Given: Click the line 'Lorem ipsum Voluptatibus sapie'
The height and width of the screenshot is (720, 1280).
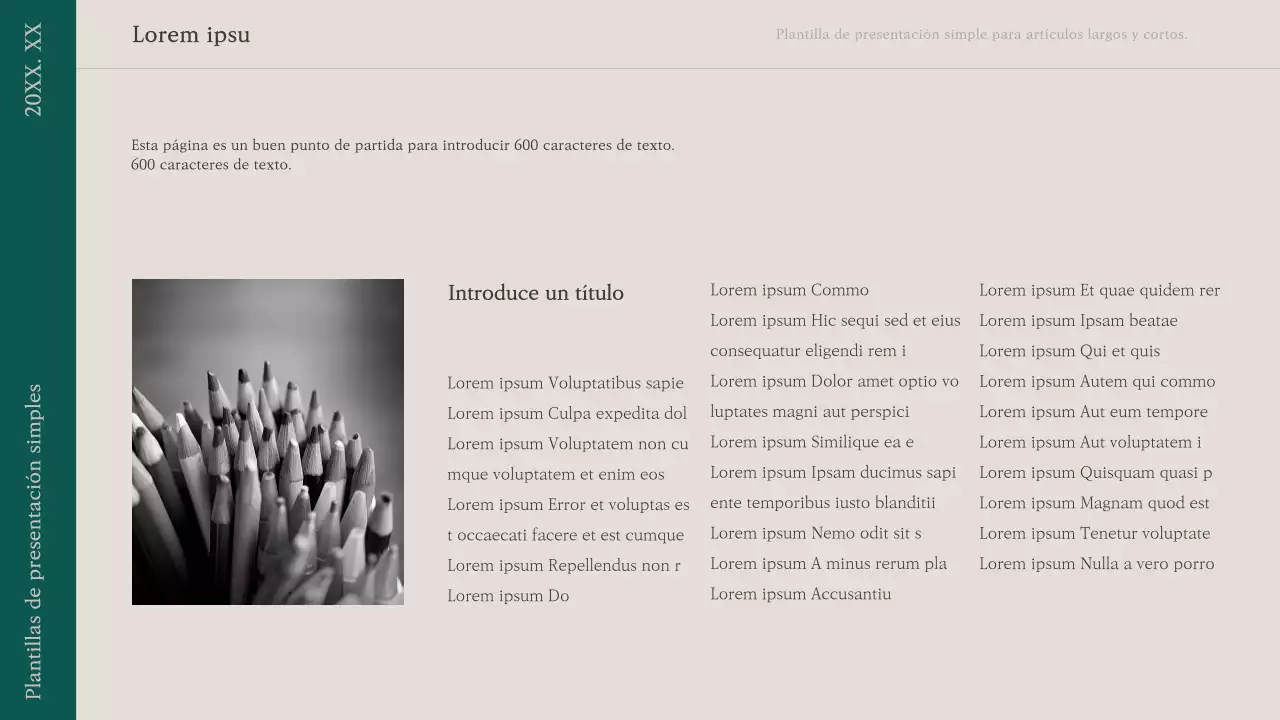Looking at the screenshot, I should click(565, 383).
